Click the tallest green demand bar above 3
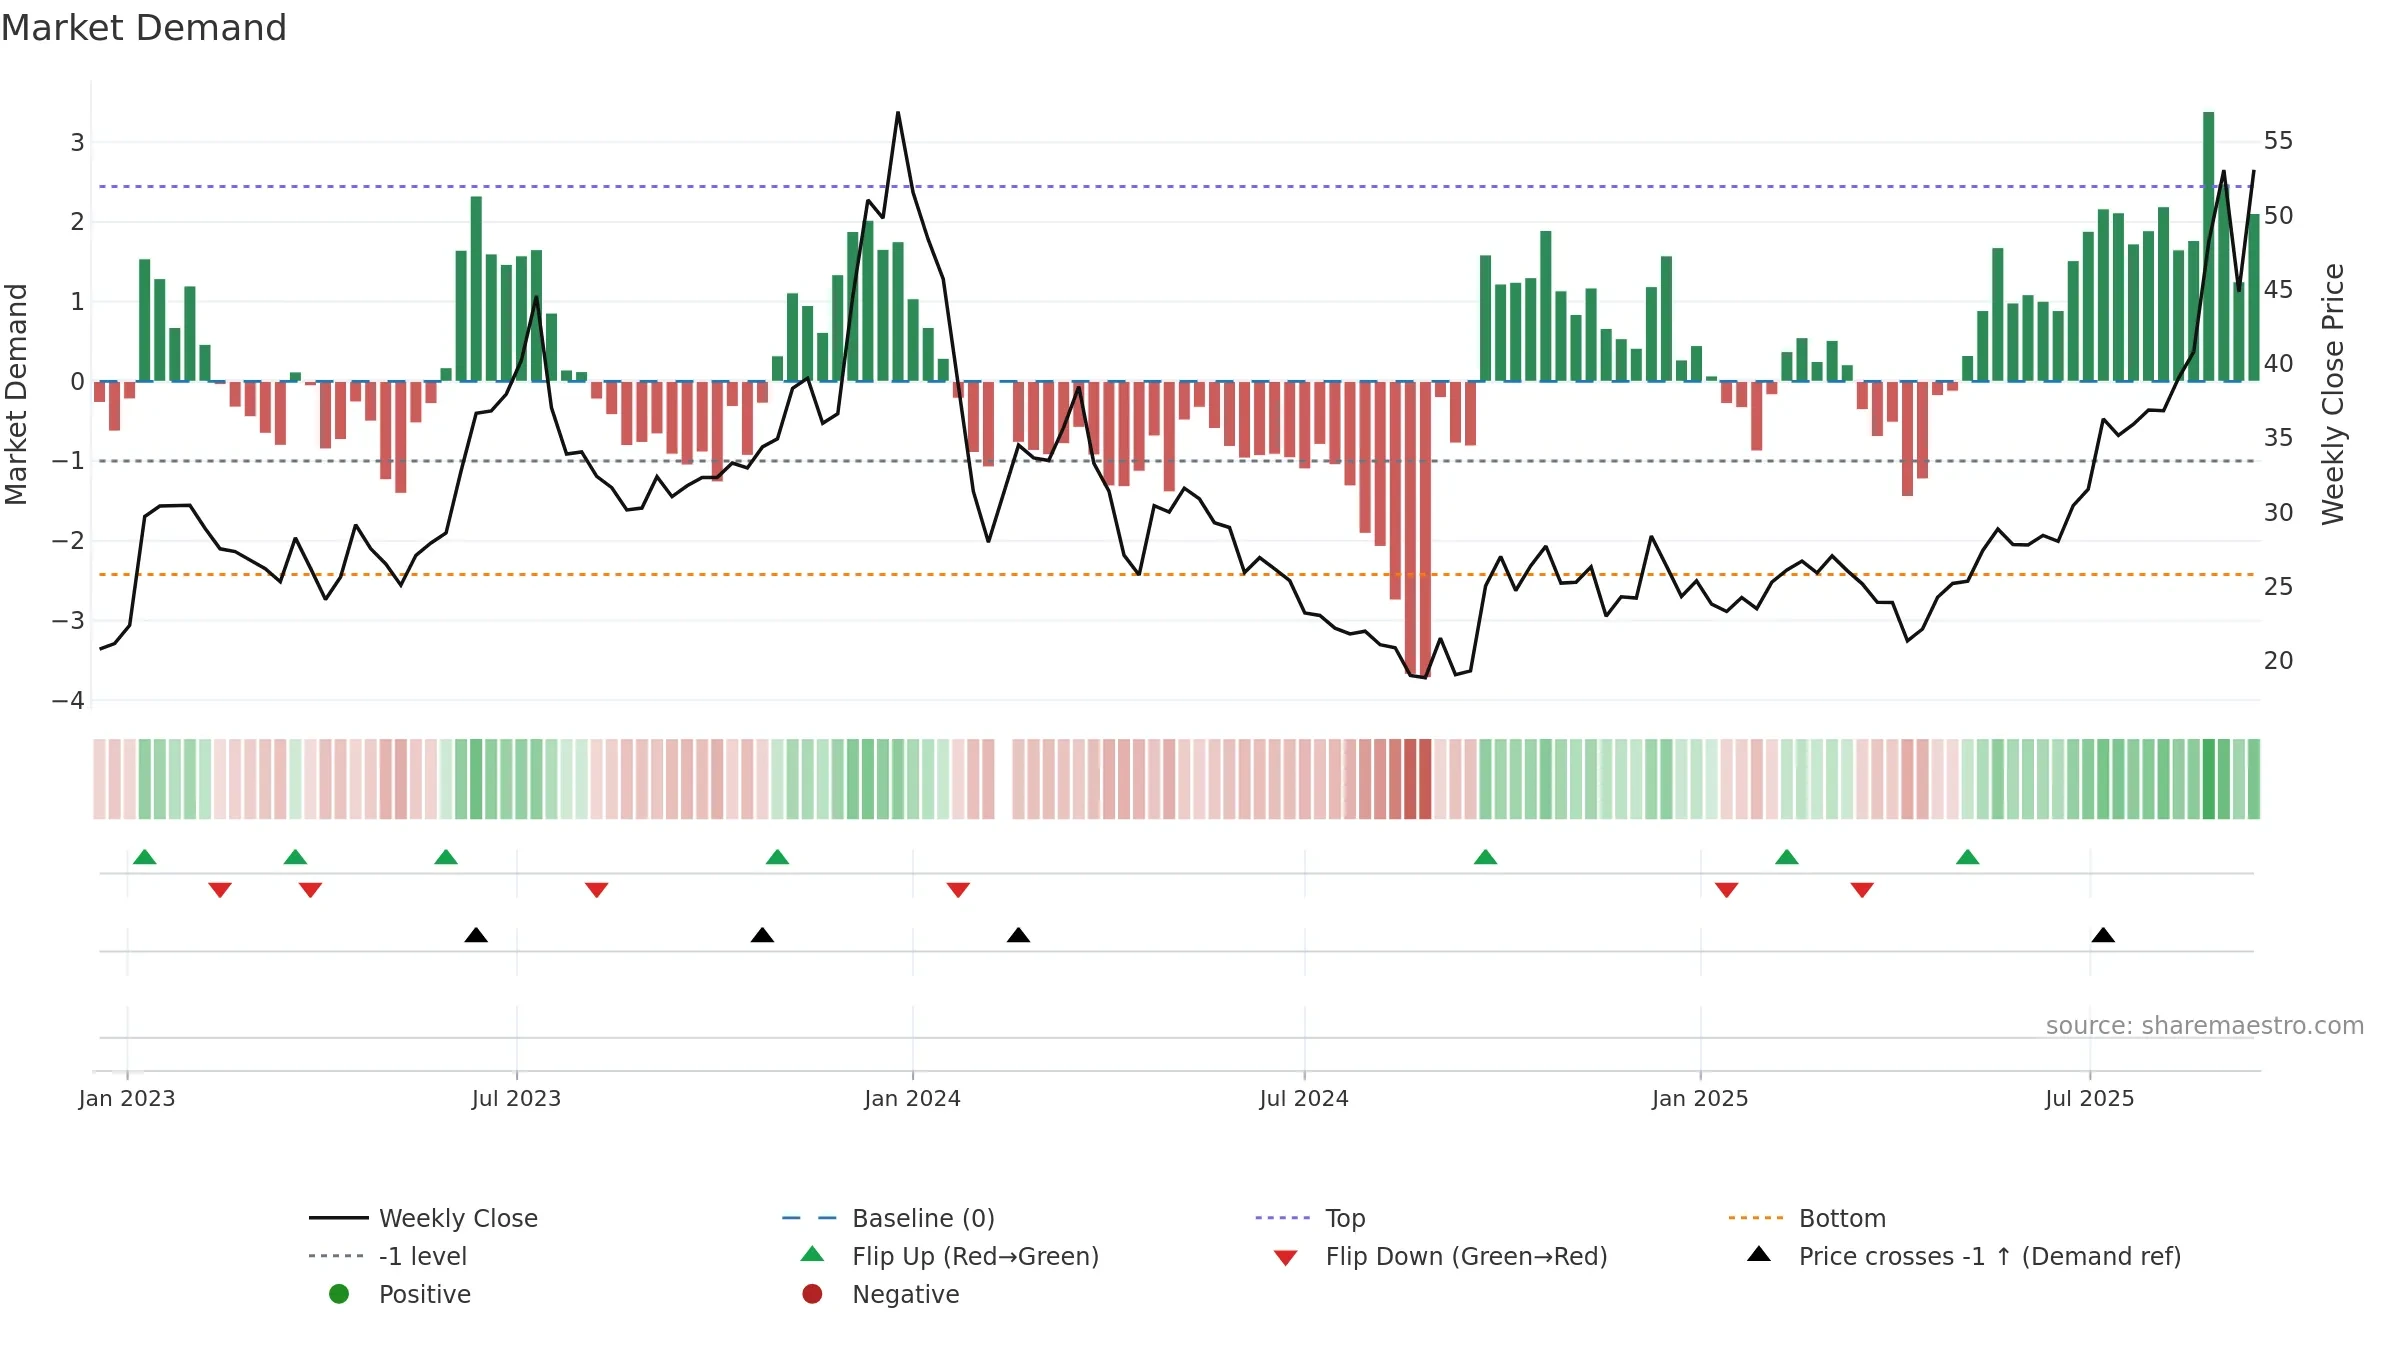Image resolution: width=2400 pixels, height=1350 pixels. 2208,246
